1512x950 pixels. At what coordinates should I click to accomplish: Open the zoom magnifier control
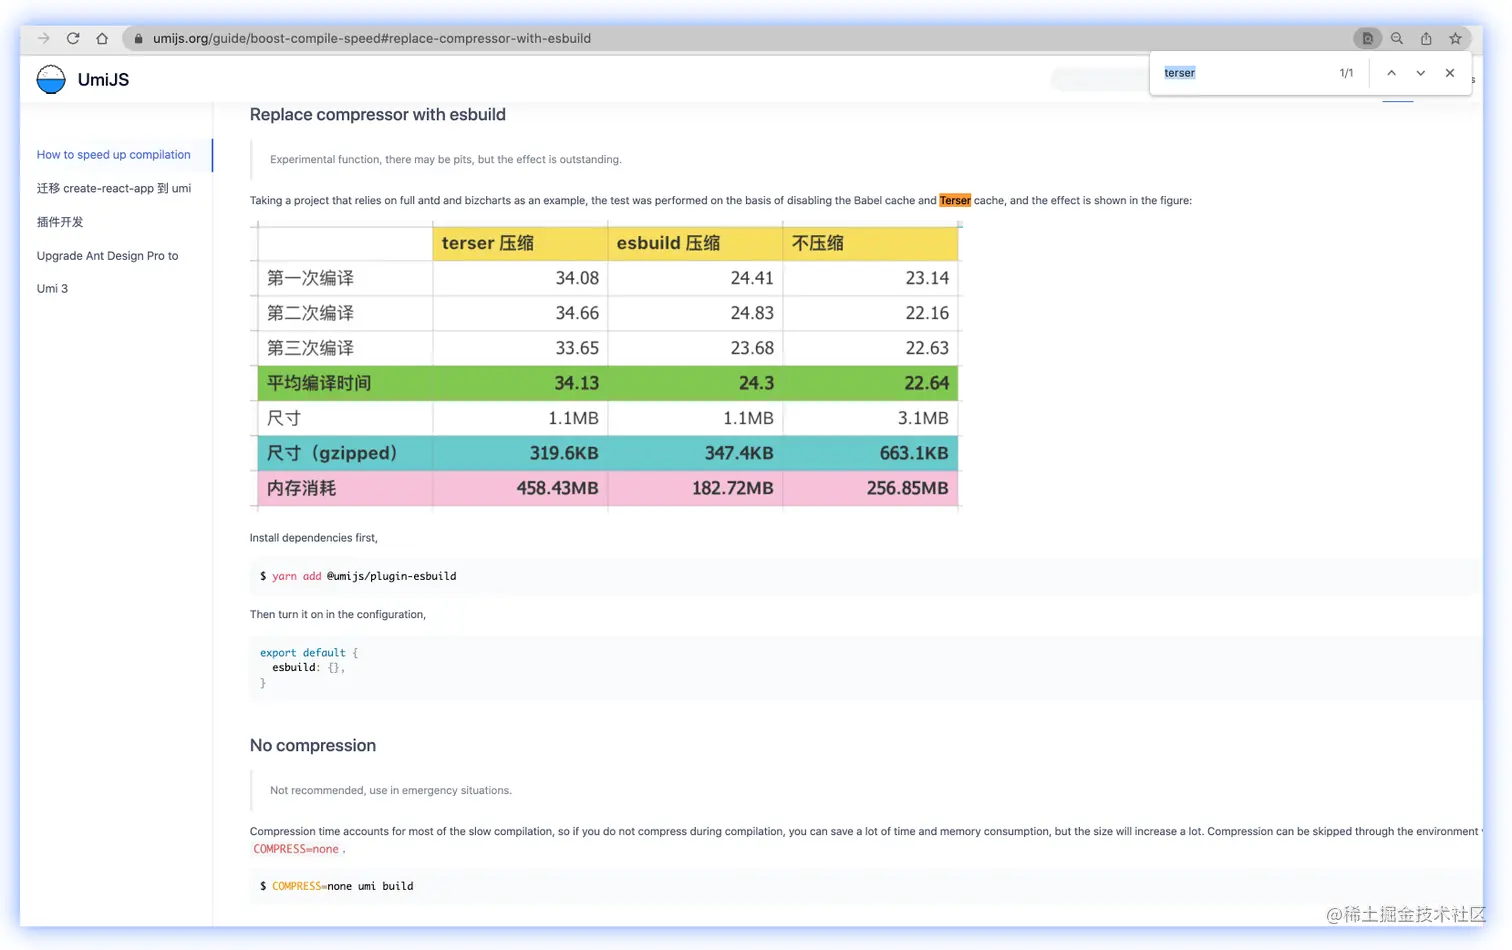click(x=1397, y=38)
